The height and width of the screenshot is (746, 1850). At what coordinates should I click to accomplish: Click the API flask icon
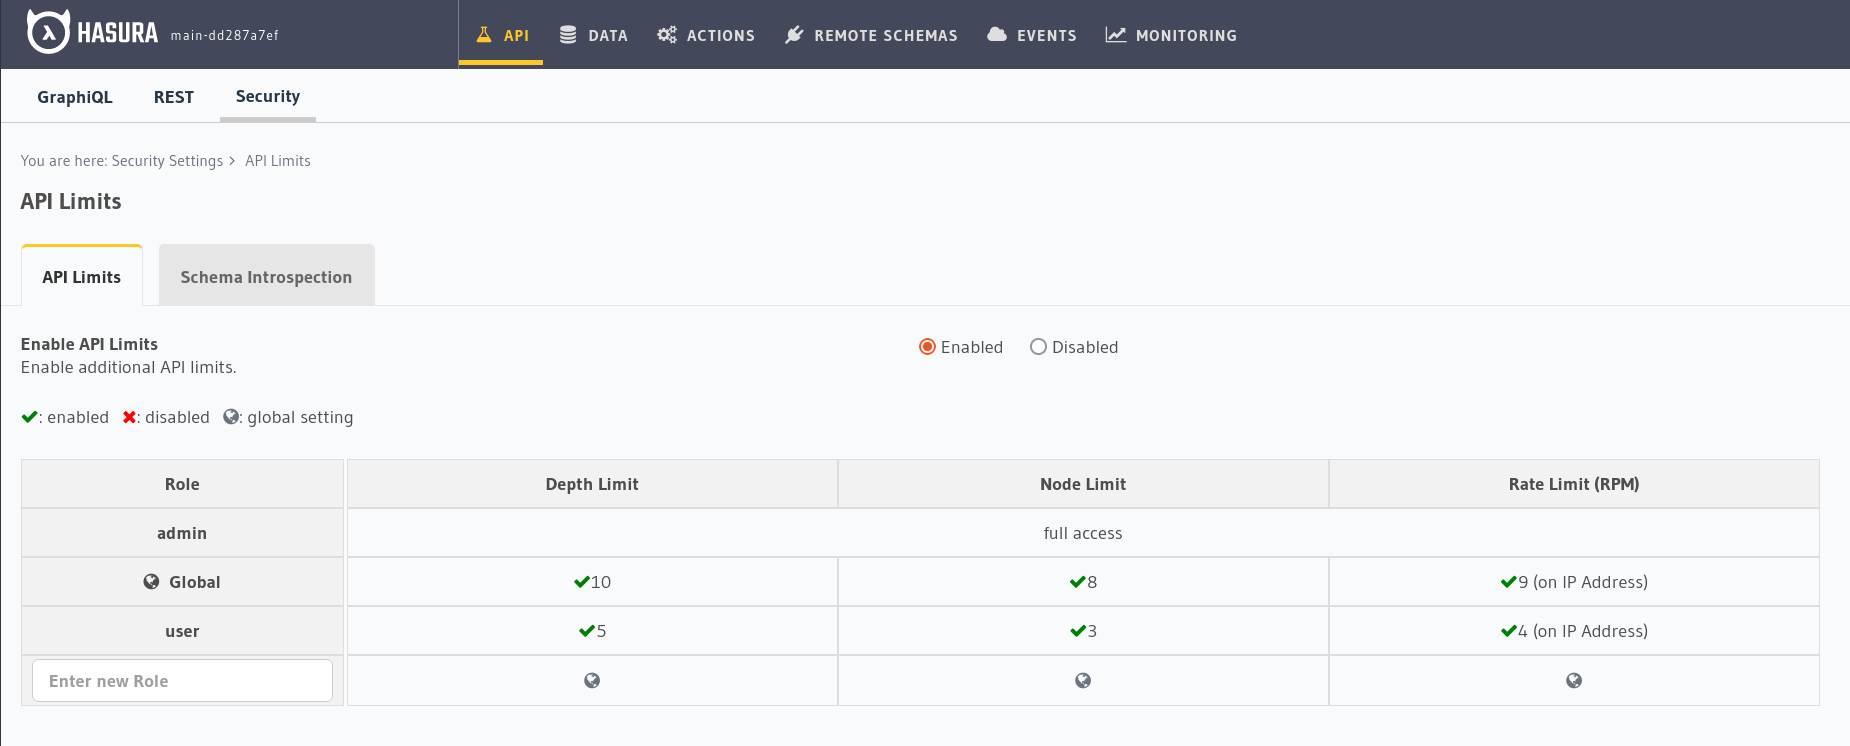(484, 35)
